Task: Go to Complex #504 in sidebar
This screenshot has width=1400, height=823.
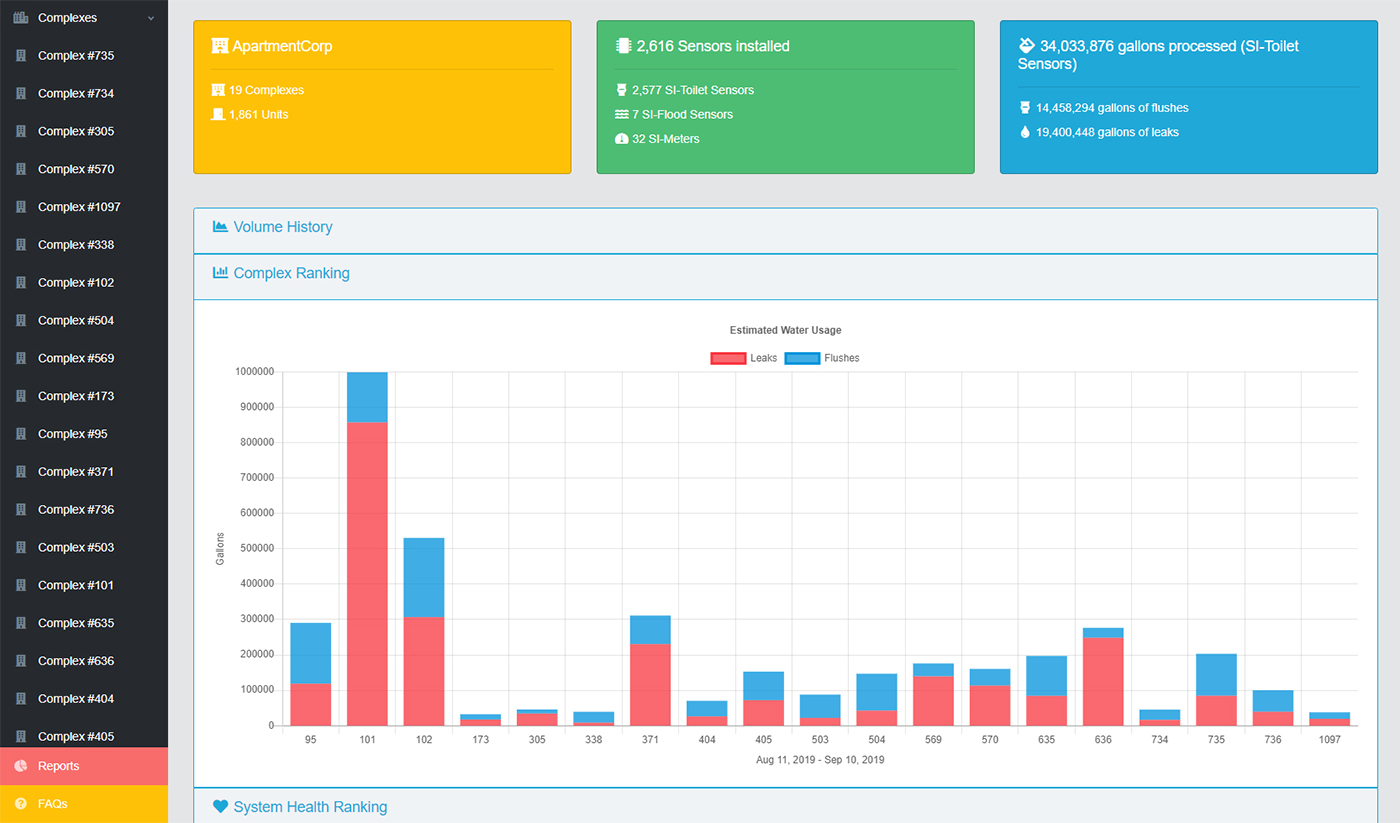Action: click(76, 321)
